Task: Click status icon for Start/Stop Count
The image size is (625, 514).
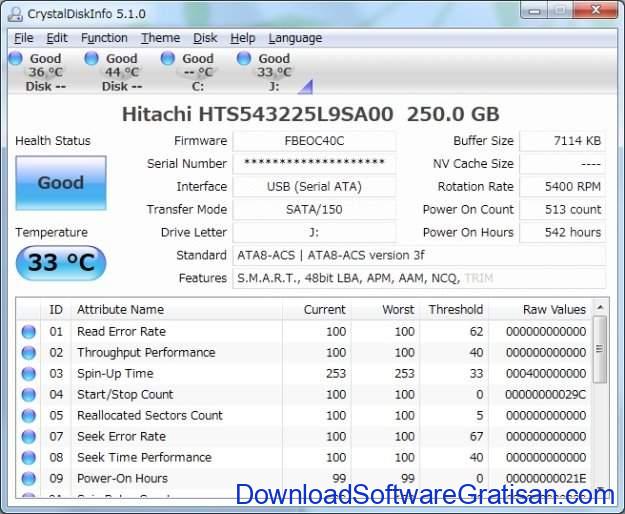Action: (29, 394)
